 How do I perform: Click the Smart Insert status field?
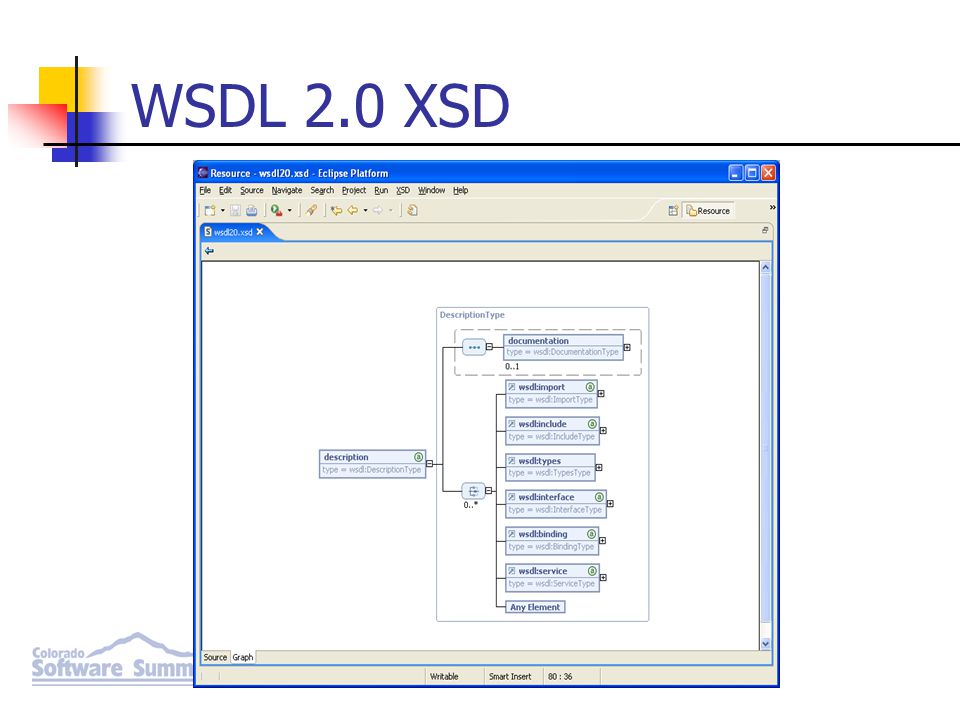pos(510,677)
